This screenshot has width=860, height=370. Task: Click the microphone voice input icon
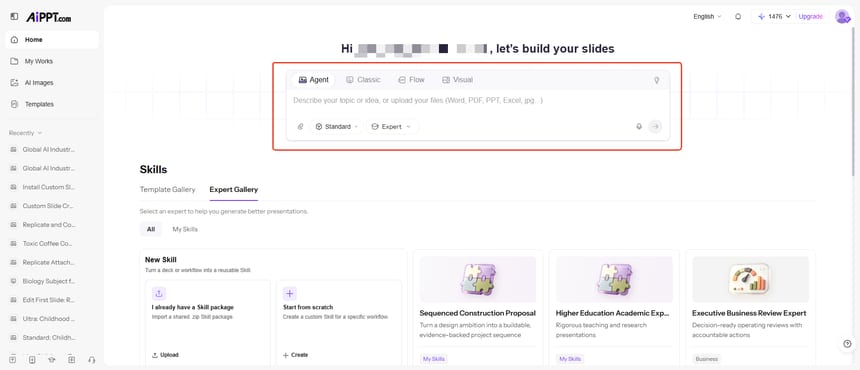639,127
